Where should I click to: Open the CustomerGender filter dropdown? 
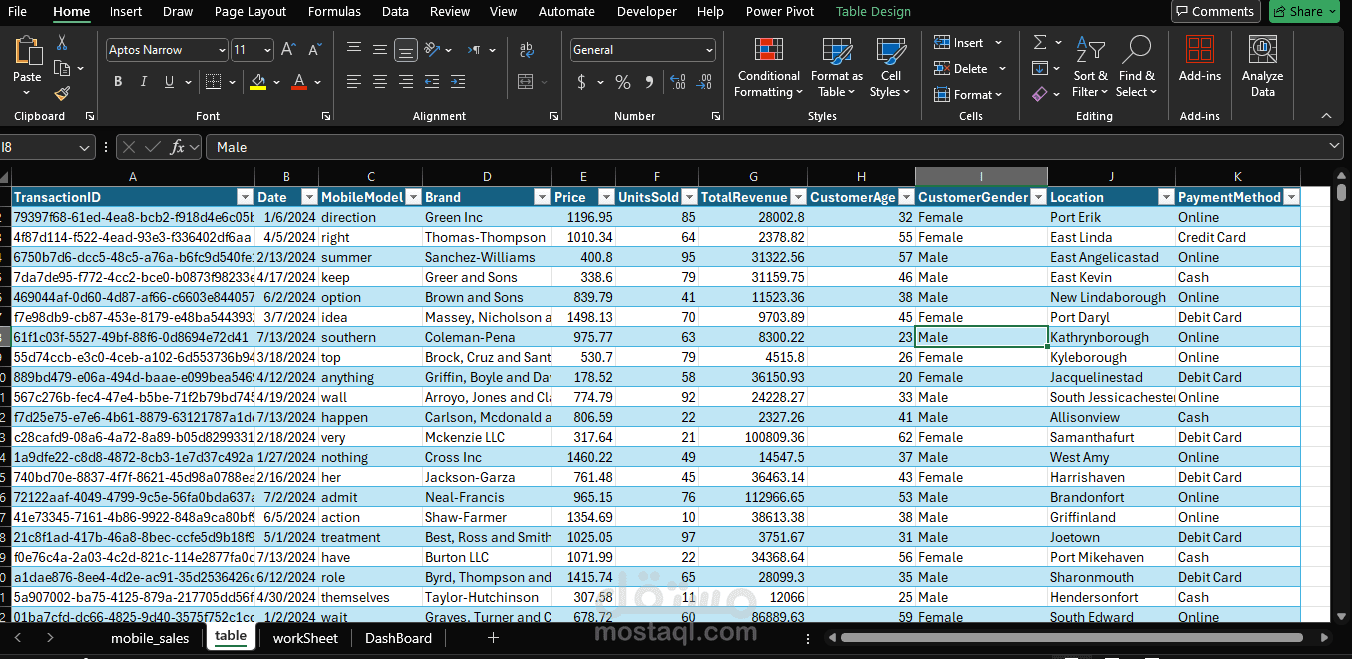[1038, 197]
